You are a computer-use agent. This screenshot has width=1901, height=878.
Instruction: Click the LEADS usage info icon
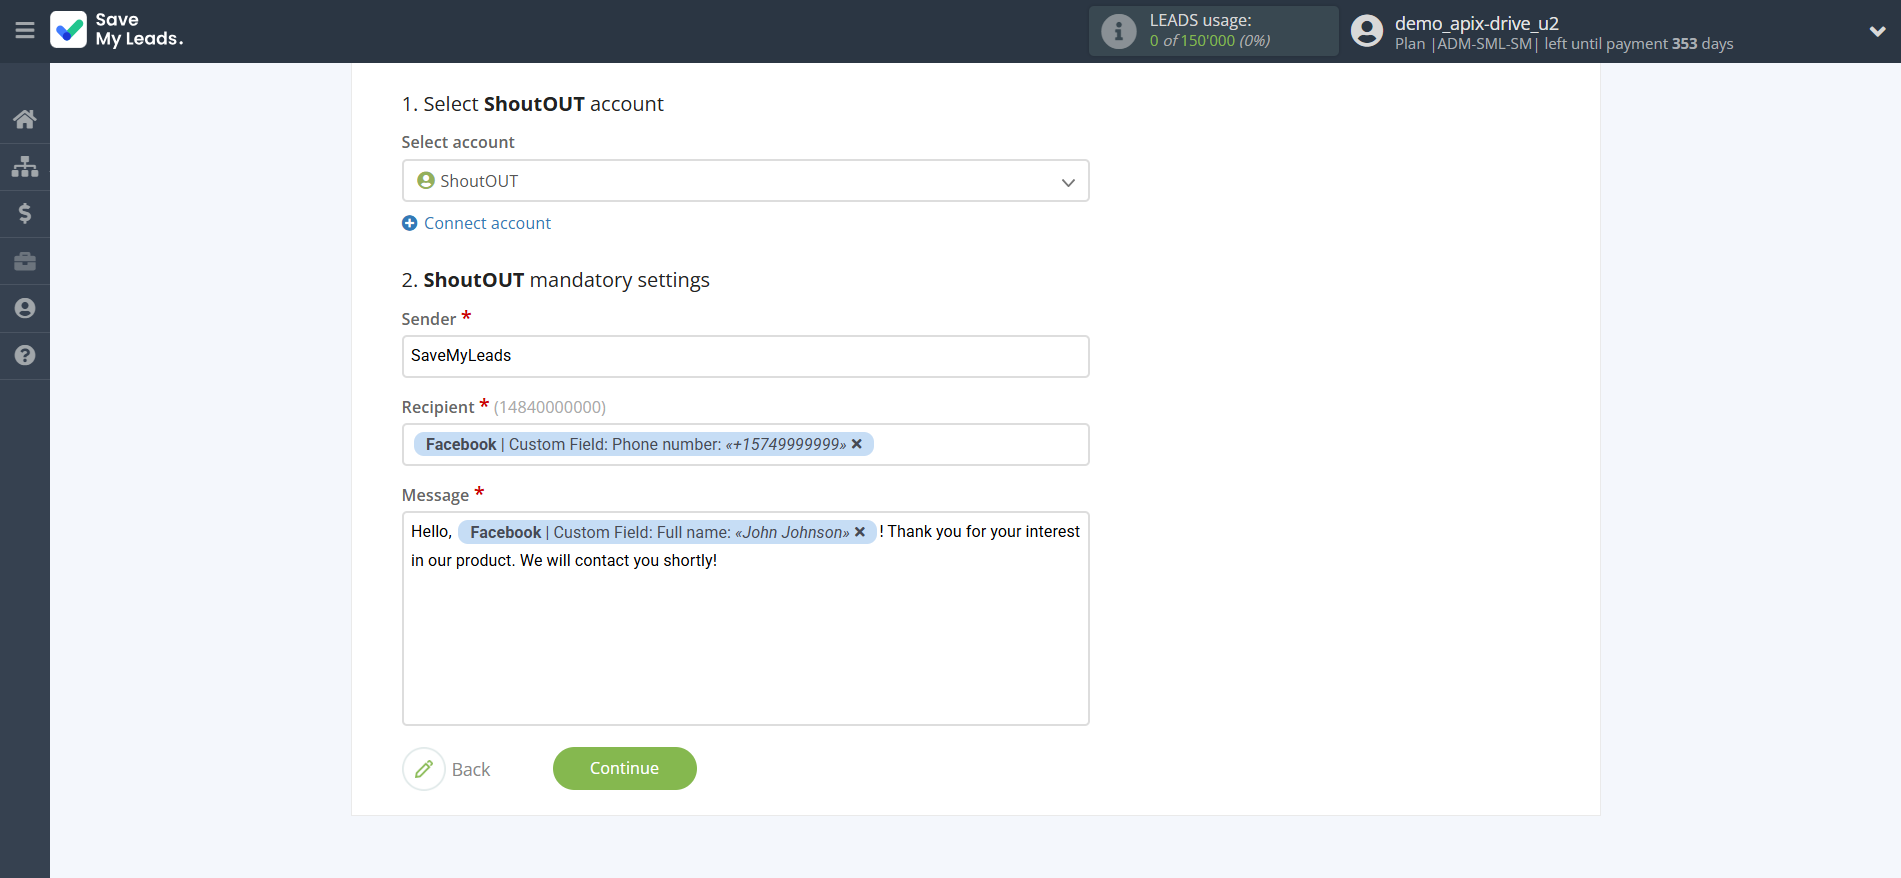(x=1118, y=31)
